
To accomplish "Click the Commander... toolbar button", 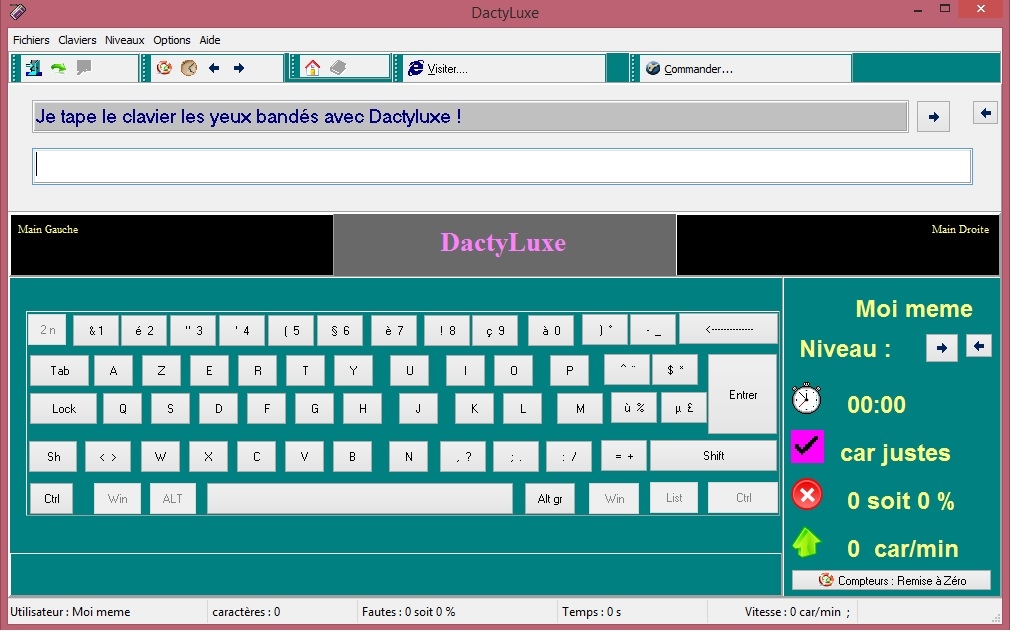I will coord(745,68).
